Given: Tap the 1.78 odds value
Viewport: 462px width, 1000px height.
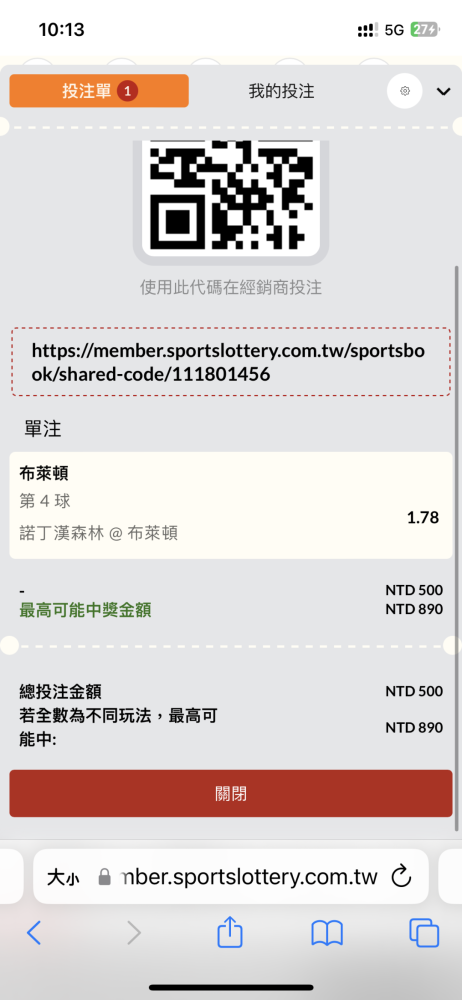Looking at the screenshot, I should pos(423,517).
